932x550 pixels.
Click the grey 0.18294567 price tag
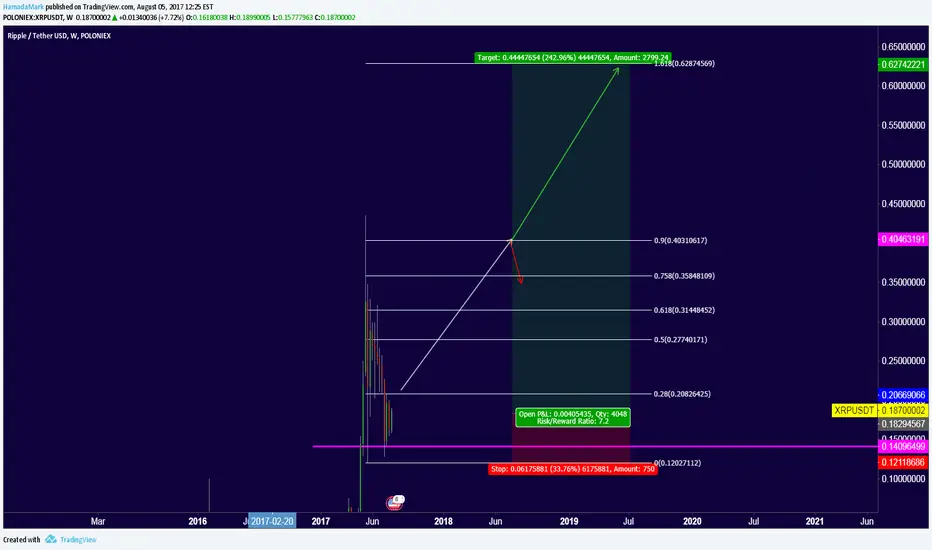pyautogui.click(x=903, y=424)
